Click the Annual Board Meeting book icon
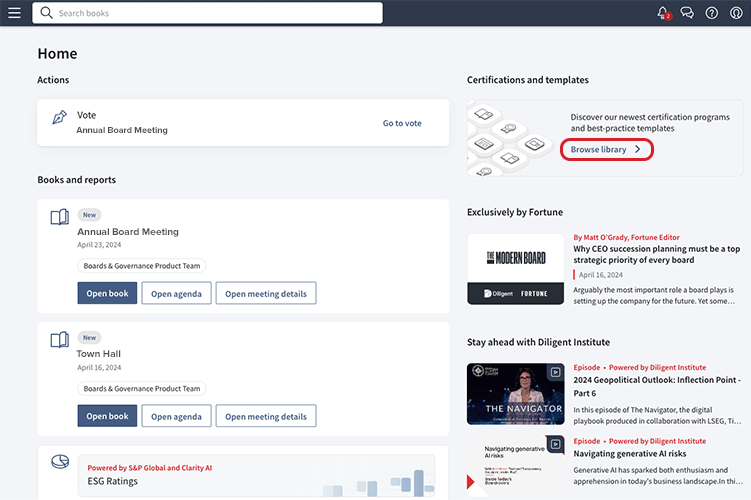The height and width of the screenshot is (500, 751). pyautogui.click(x=59, y=217)
